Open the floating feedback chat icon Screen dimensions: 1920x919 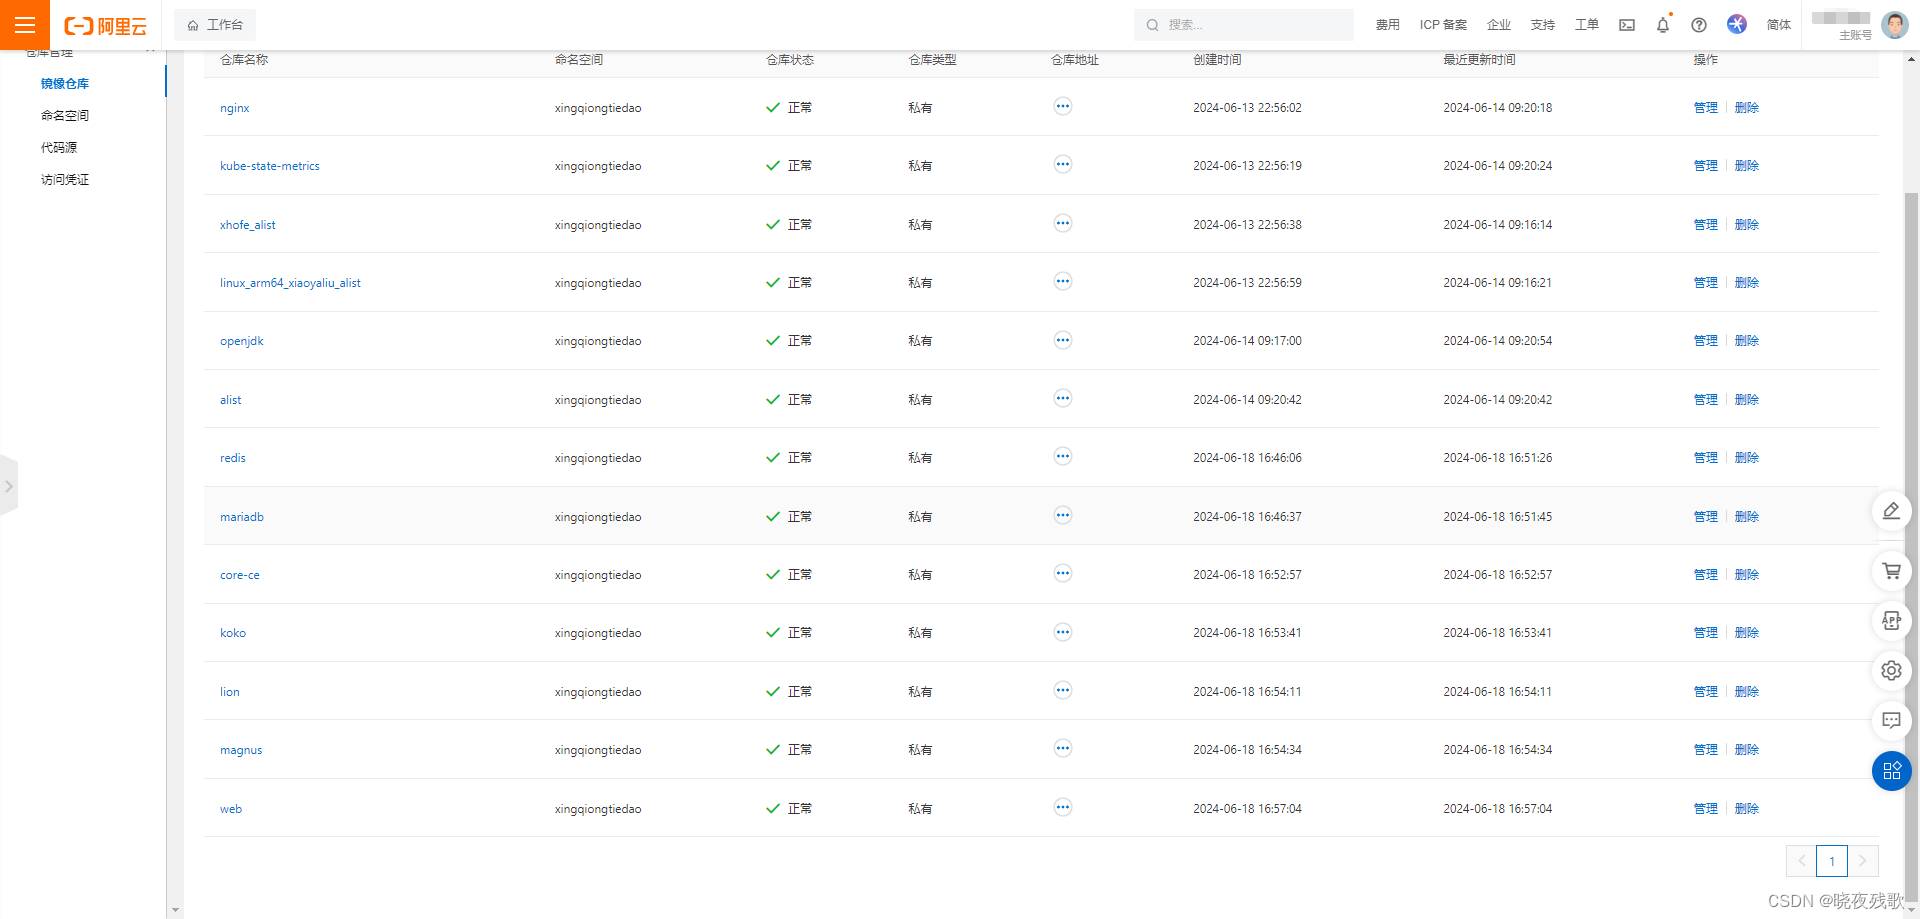[1891, 720]
